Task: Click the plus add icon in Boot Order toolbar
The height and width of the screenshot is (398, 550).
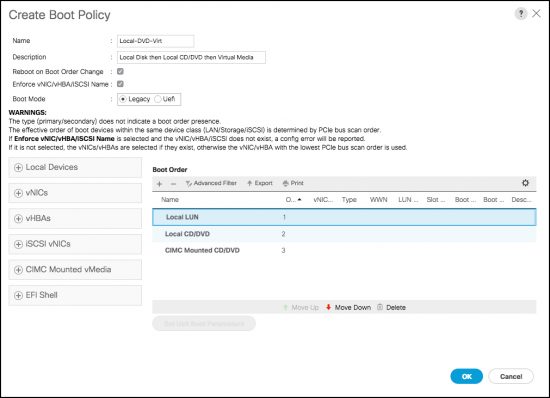Action: pos(160,184)
